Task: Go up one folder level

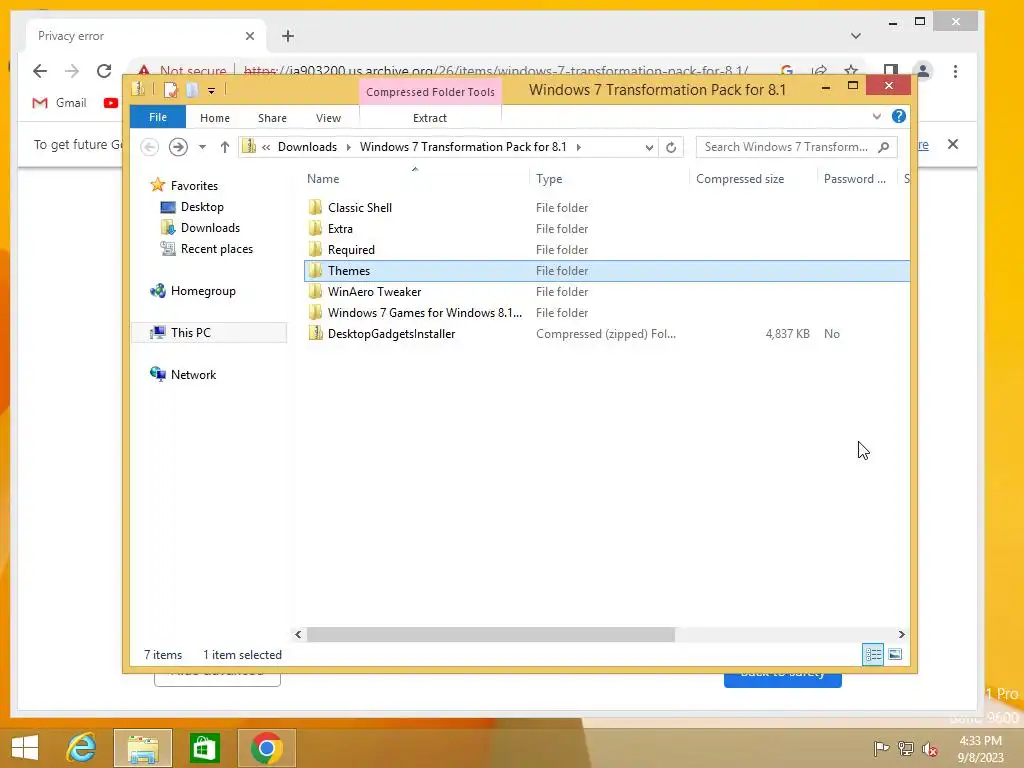Action: [225, 147]
